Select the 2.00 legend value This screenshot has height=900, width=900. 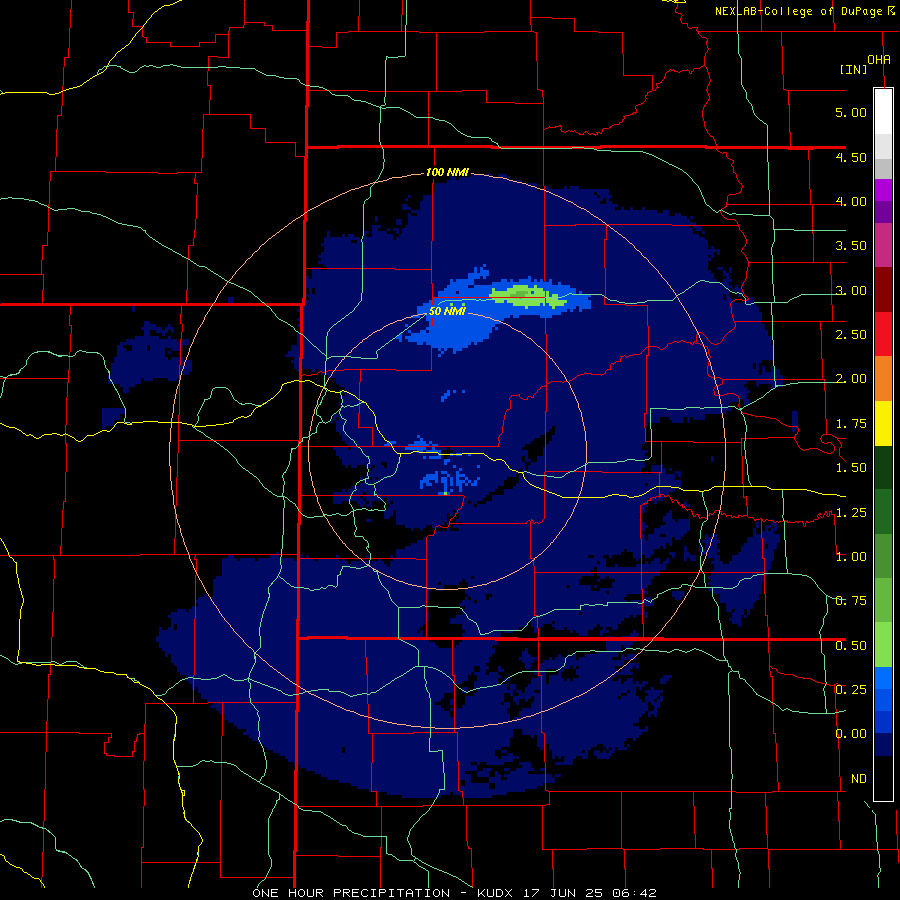click(x=851, y=379)
